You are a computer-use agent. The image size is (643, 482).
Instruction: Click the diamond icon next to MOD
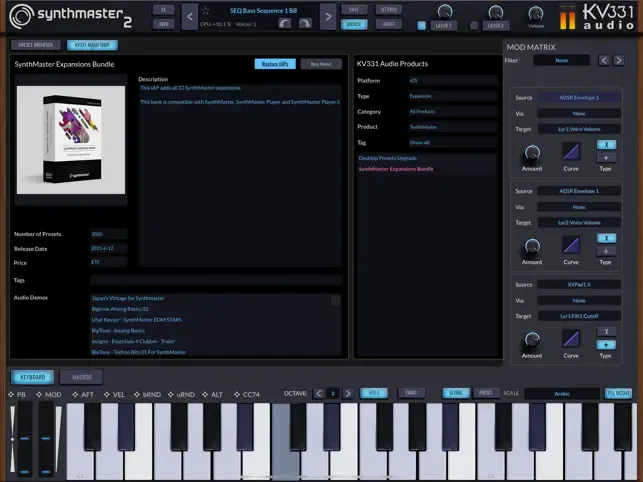tap(39, 394)
